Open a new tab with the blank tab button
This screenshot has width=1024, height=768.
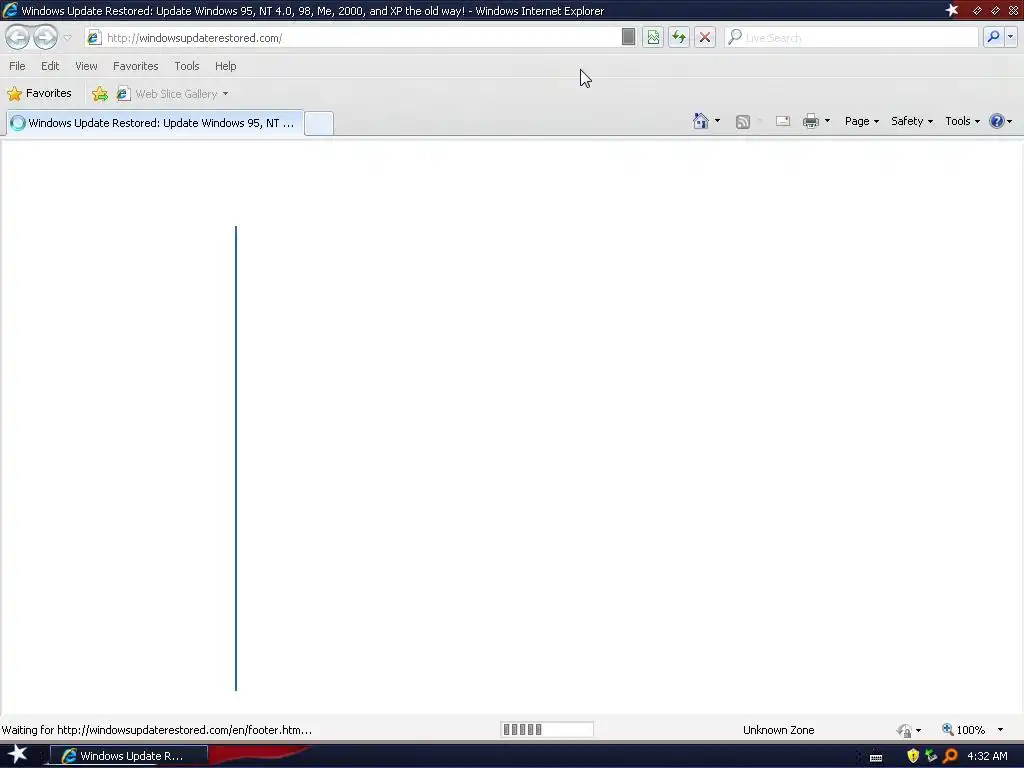click(x=319, y=123)
